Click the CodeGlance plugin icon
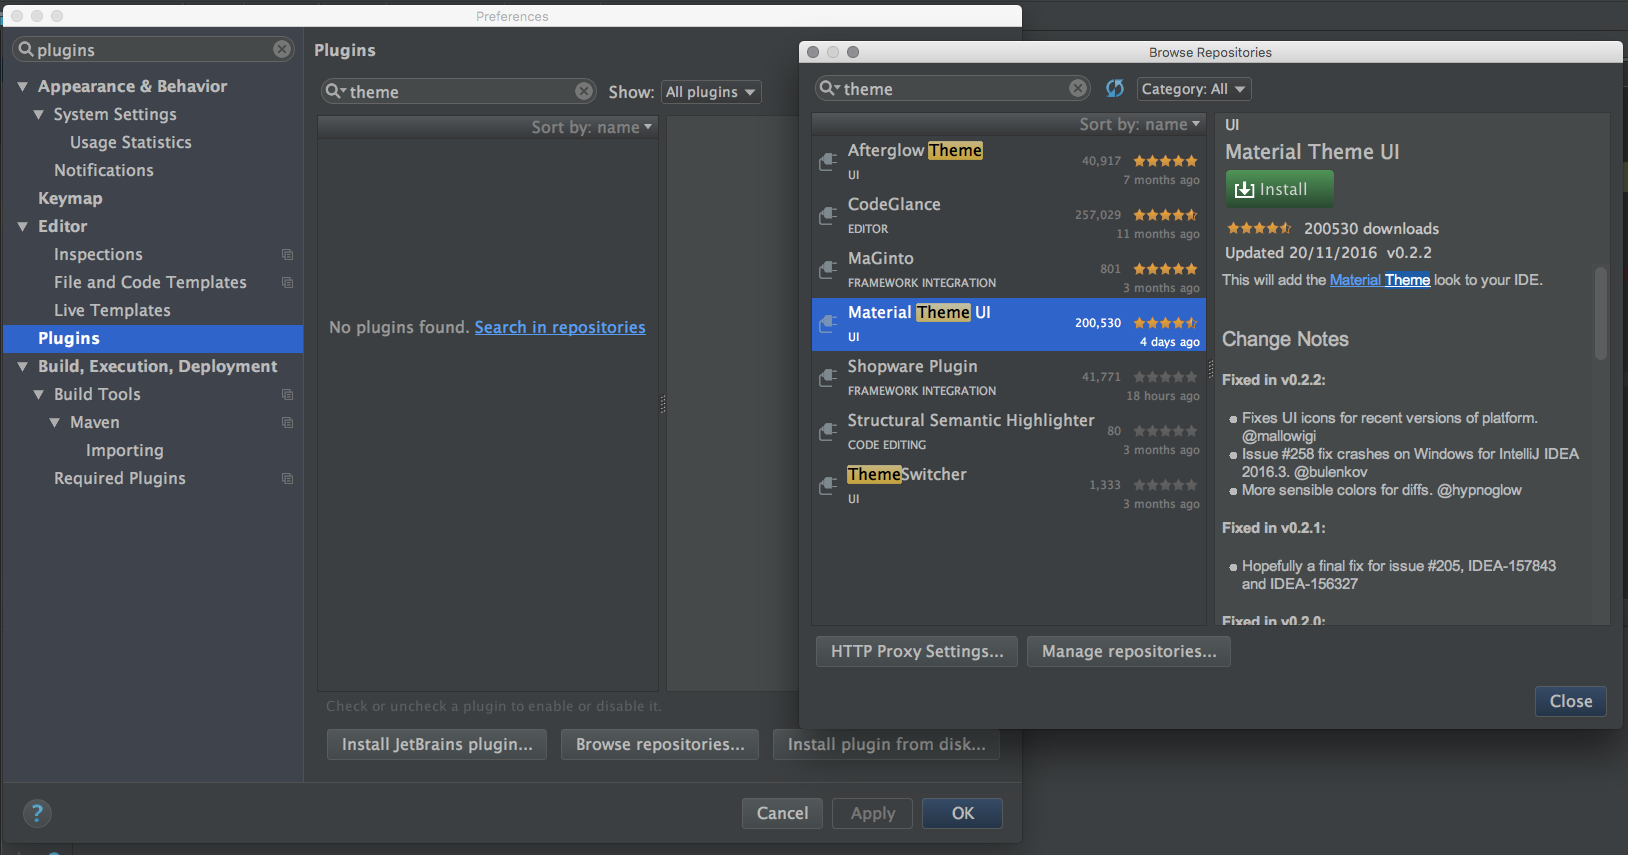 [828, 215]
